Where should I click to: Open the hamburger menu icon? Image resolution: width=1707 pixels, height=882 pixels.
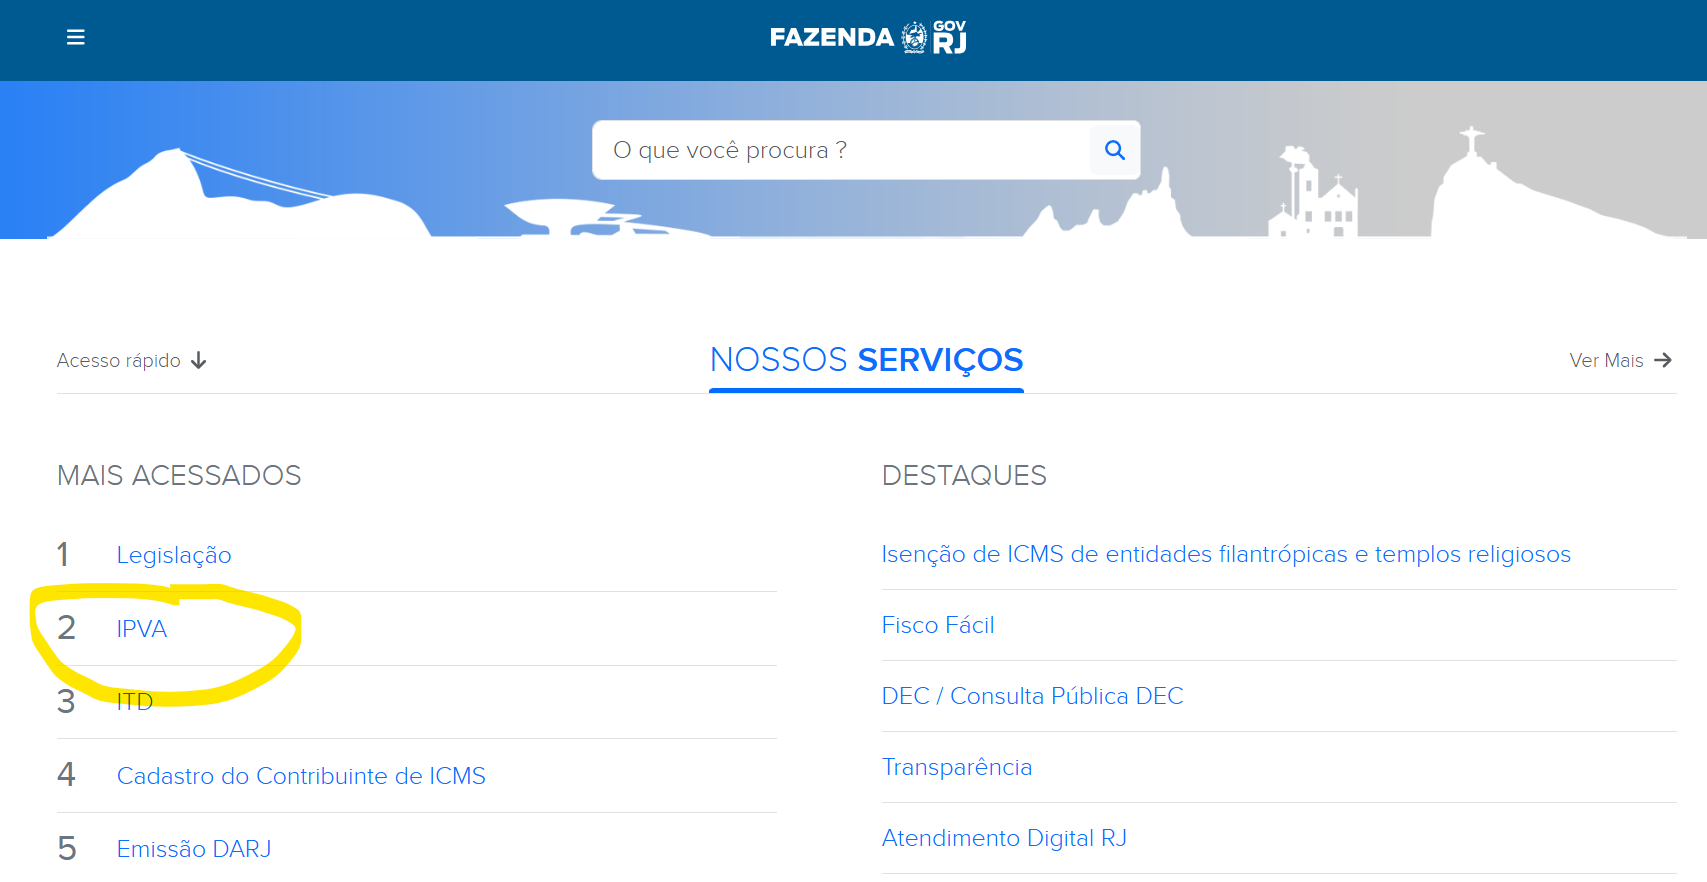[x=75, y=37]
